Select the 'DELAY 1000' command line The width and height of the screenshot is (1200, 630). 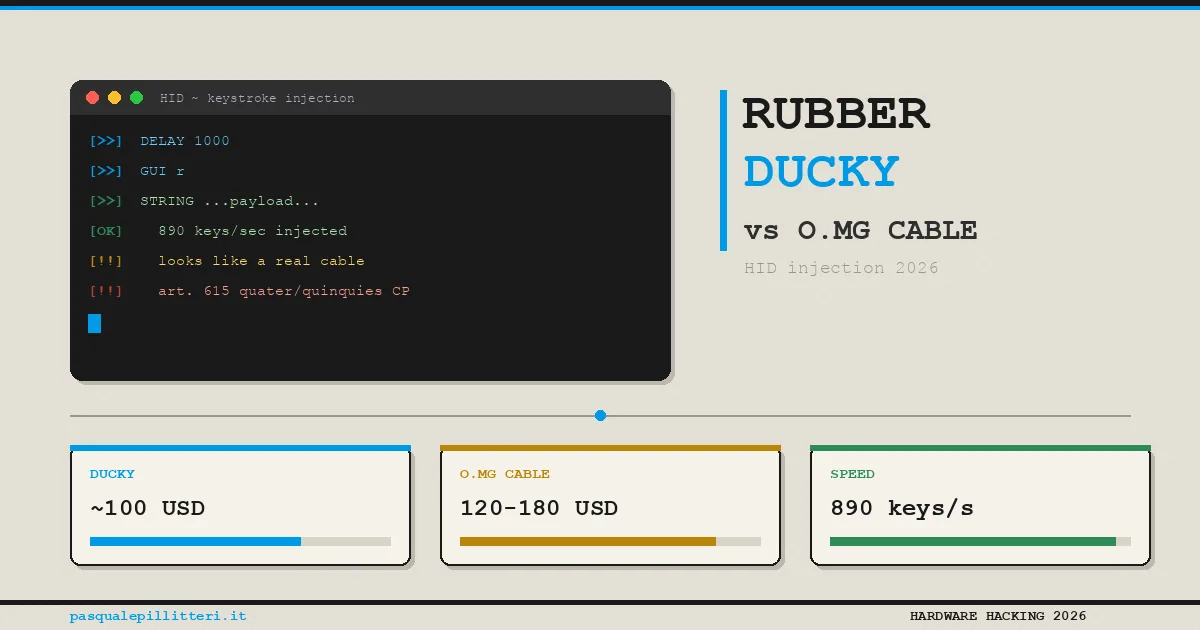coord(185,141)
